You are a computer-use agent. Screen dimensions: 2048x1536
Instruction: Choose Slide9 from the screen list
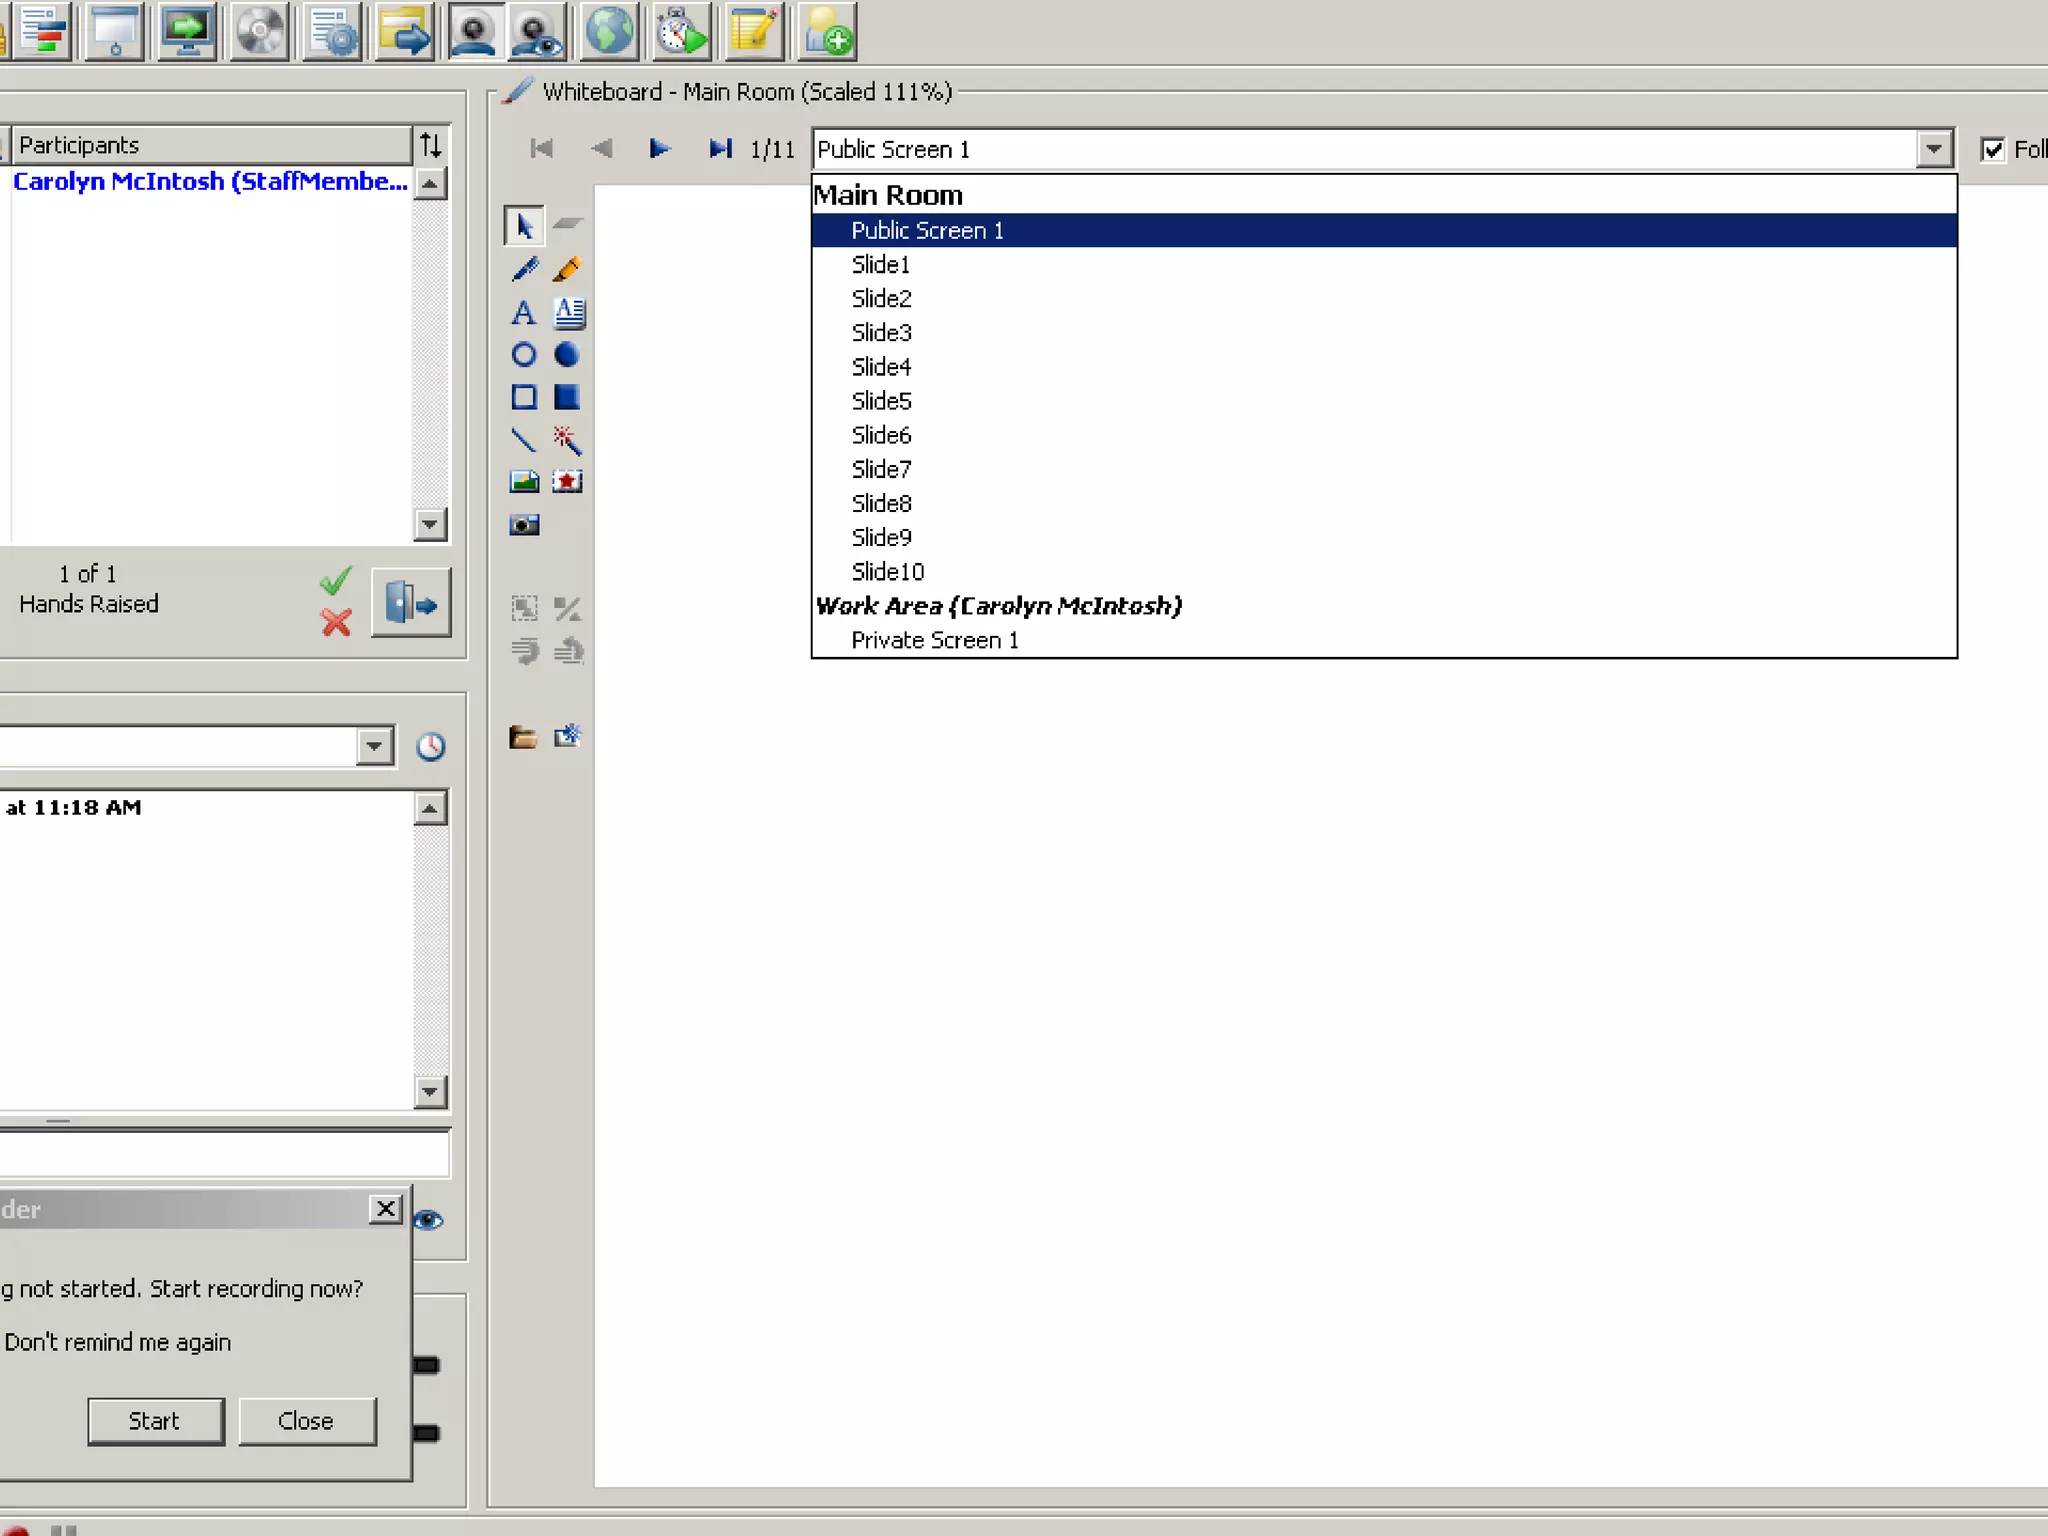(1384, 537)
